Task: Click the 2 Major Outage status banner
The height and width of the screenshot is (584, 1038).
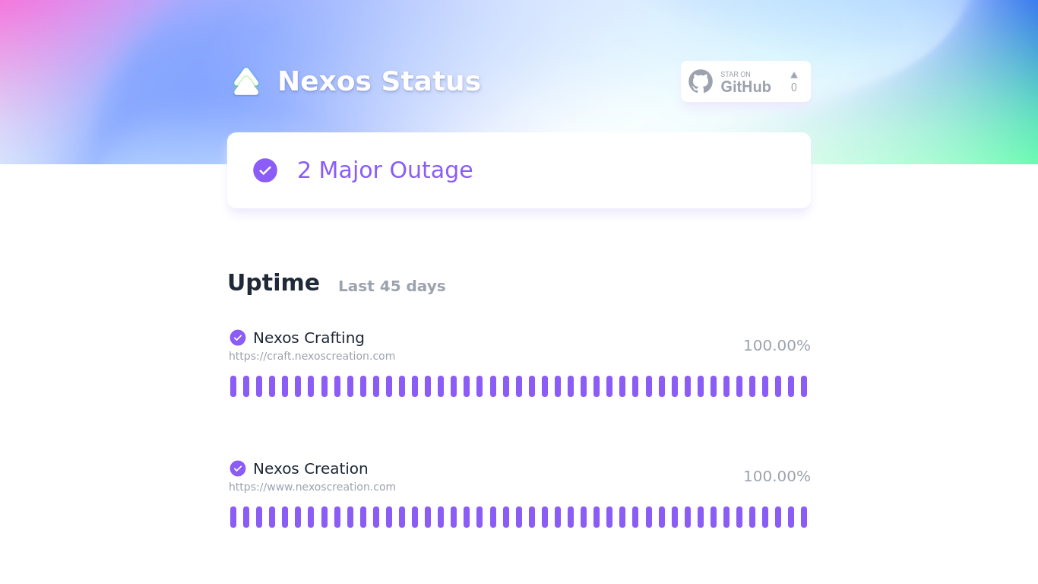Action: [x=519, y=170]
